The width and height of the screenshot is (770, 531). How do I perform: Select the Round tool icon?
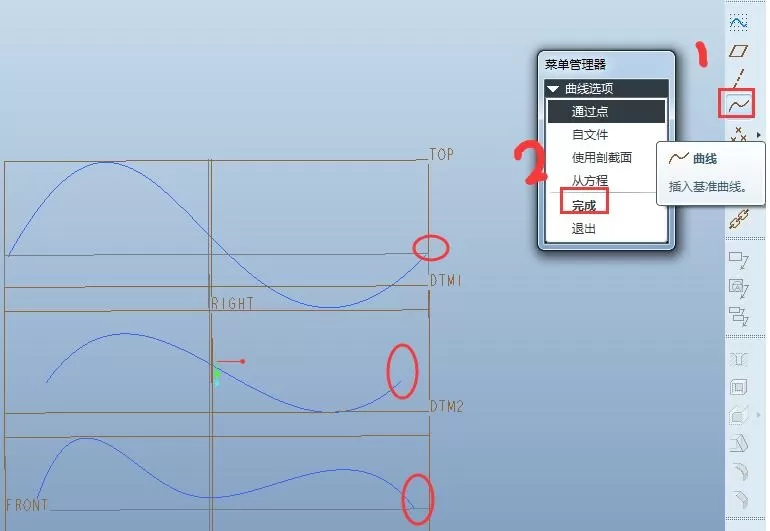(x=740, y=472)
